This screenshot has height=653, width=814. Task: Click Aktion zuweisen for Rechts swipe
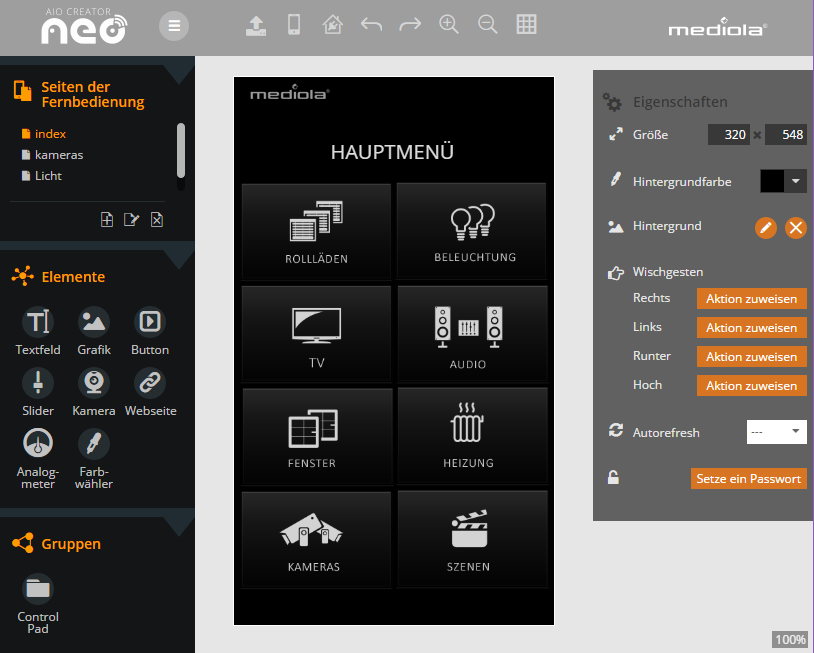pyautogui.click(x=751, y=299)
